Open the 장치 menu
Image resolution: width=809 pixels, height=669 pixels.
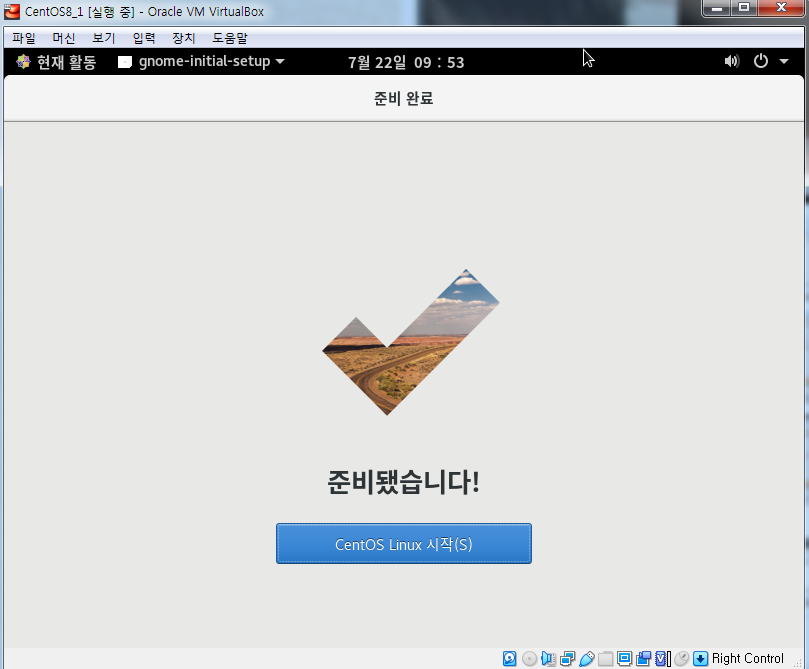pos(183,38)
